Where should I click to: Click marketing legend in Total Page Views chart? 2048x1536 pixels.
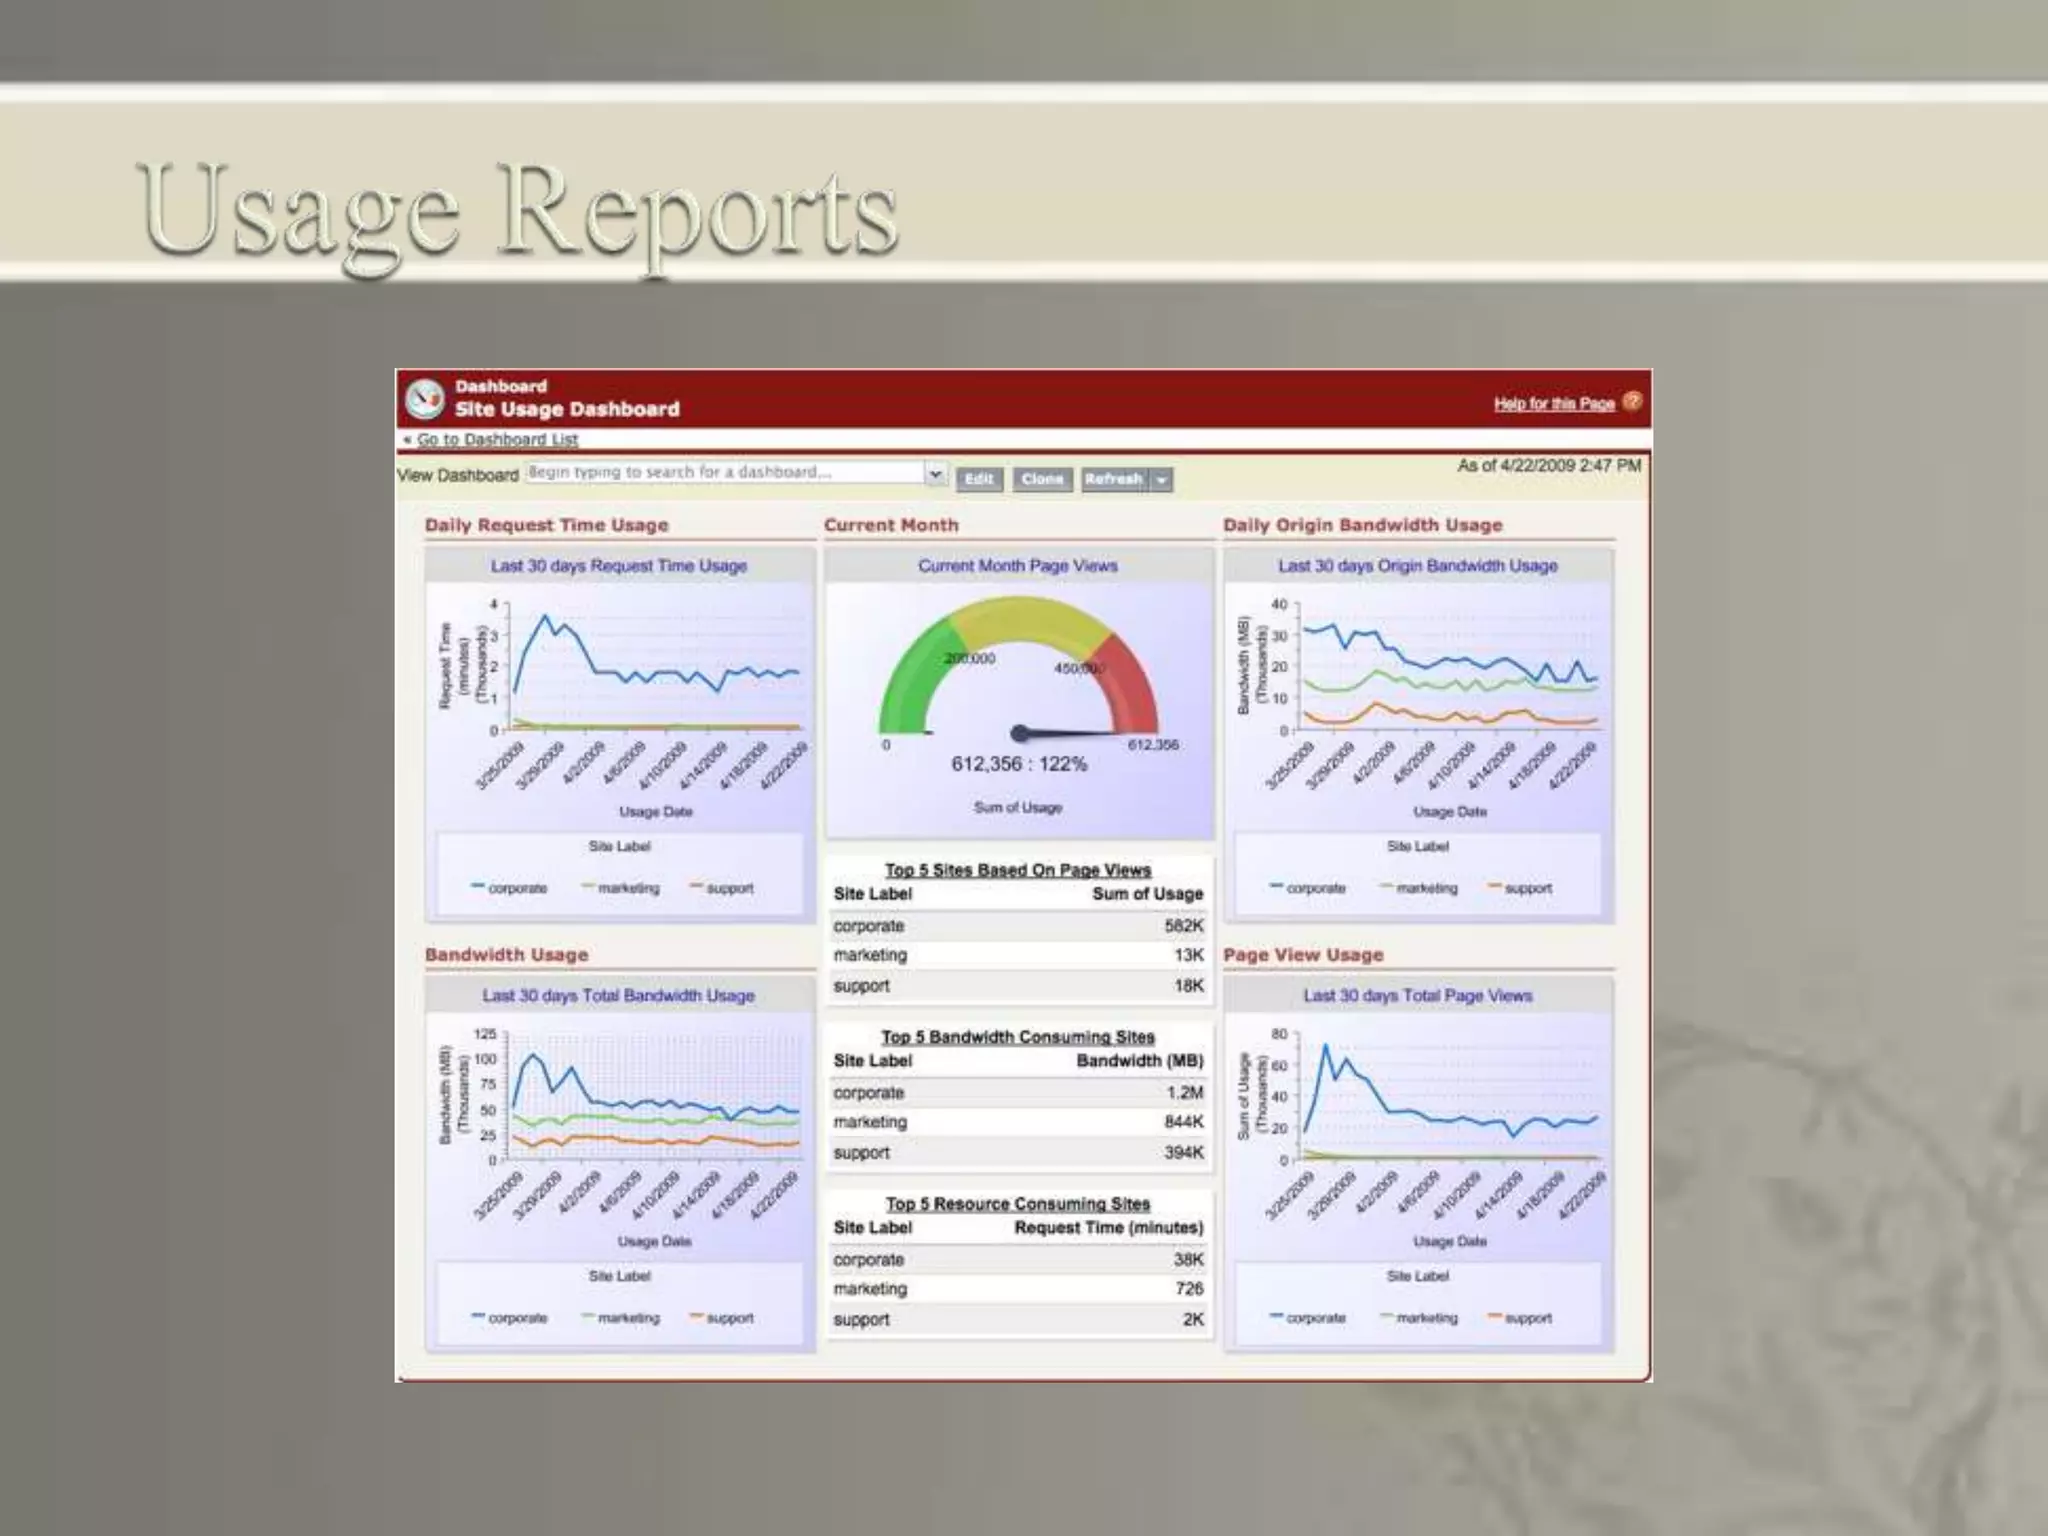click(1419, 1318)
